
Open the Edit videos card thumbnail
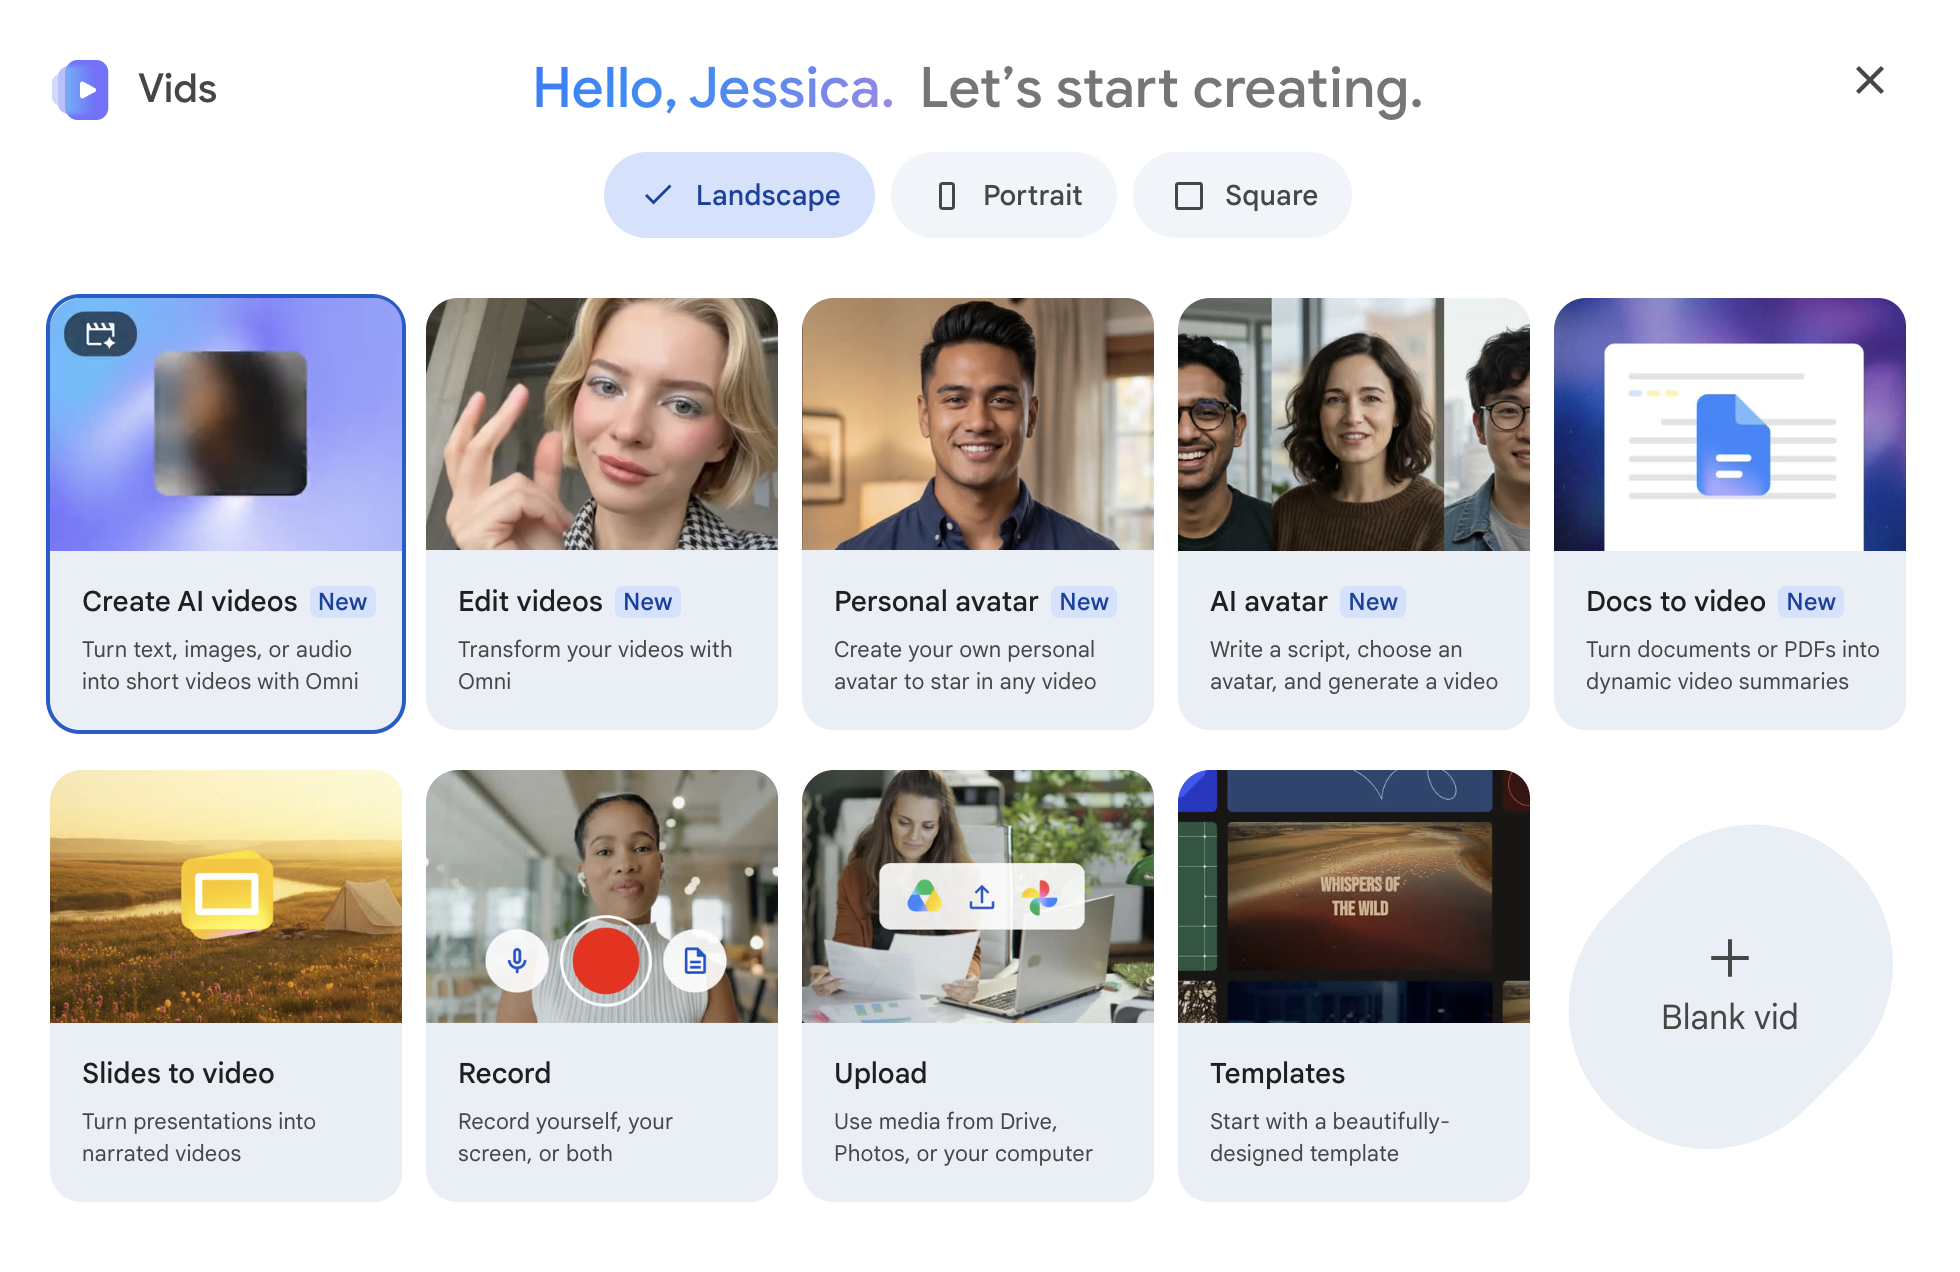602,424
